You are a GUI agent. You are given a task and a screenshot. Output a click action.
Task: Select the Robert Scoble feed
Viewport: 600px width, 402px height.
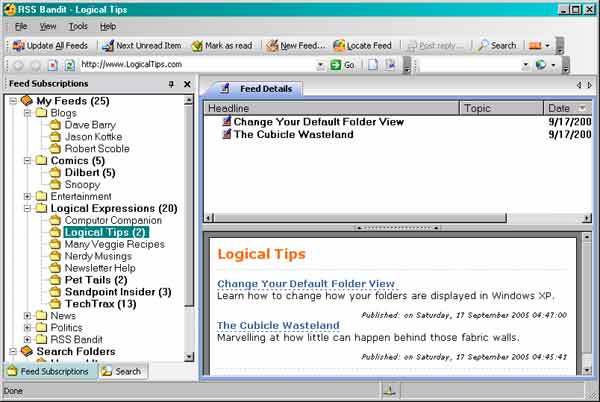97,148
